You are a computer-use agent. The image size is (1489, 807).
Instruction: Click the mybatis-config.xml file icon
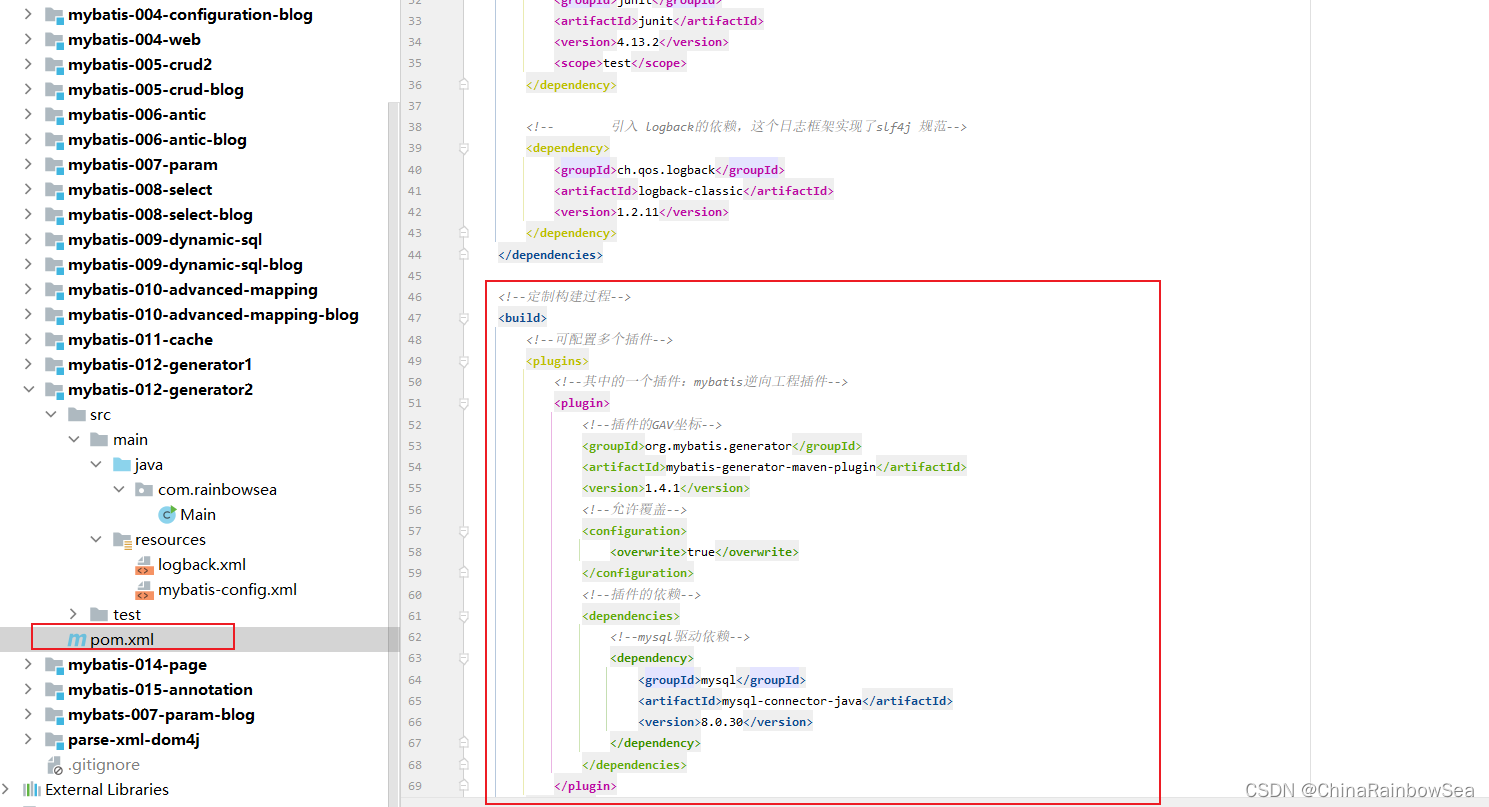coord(144,590)
